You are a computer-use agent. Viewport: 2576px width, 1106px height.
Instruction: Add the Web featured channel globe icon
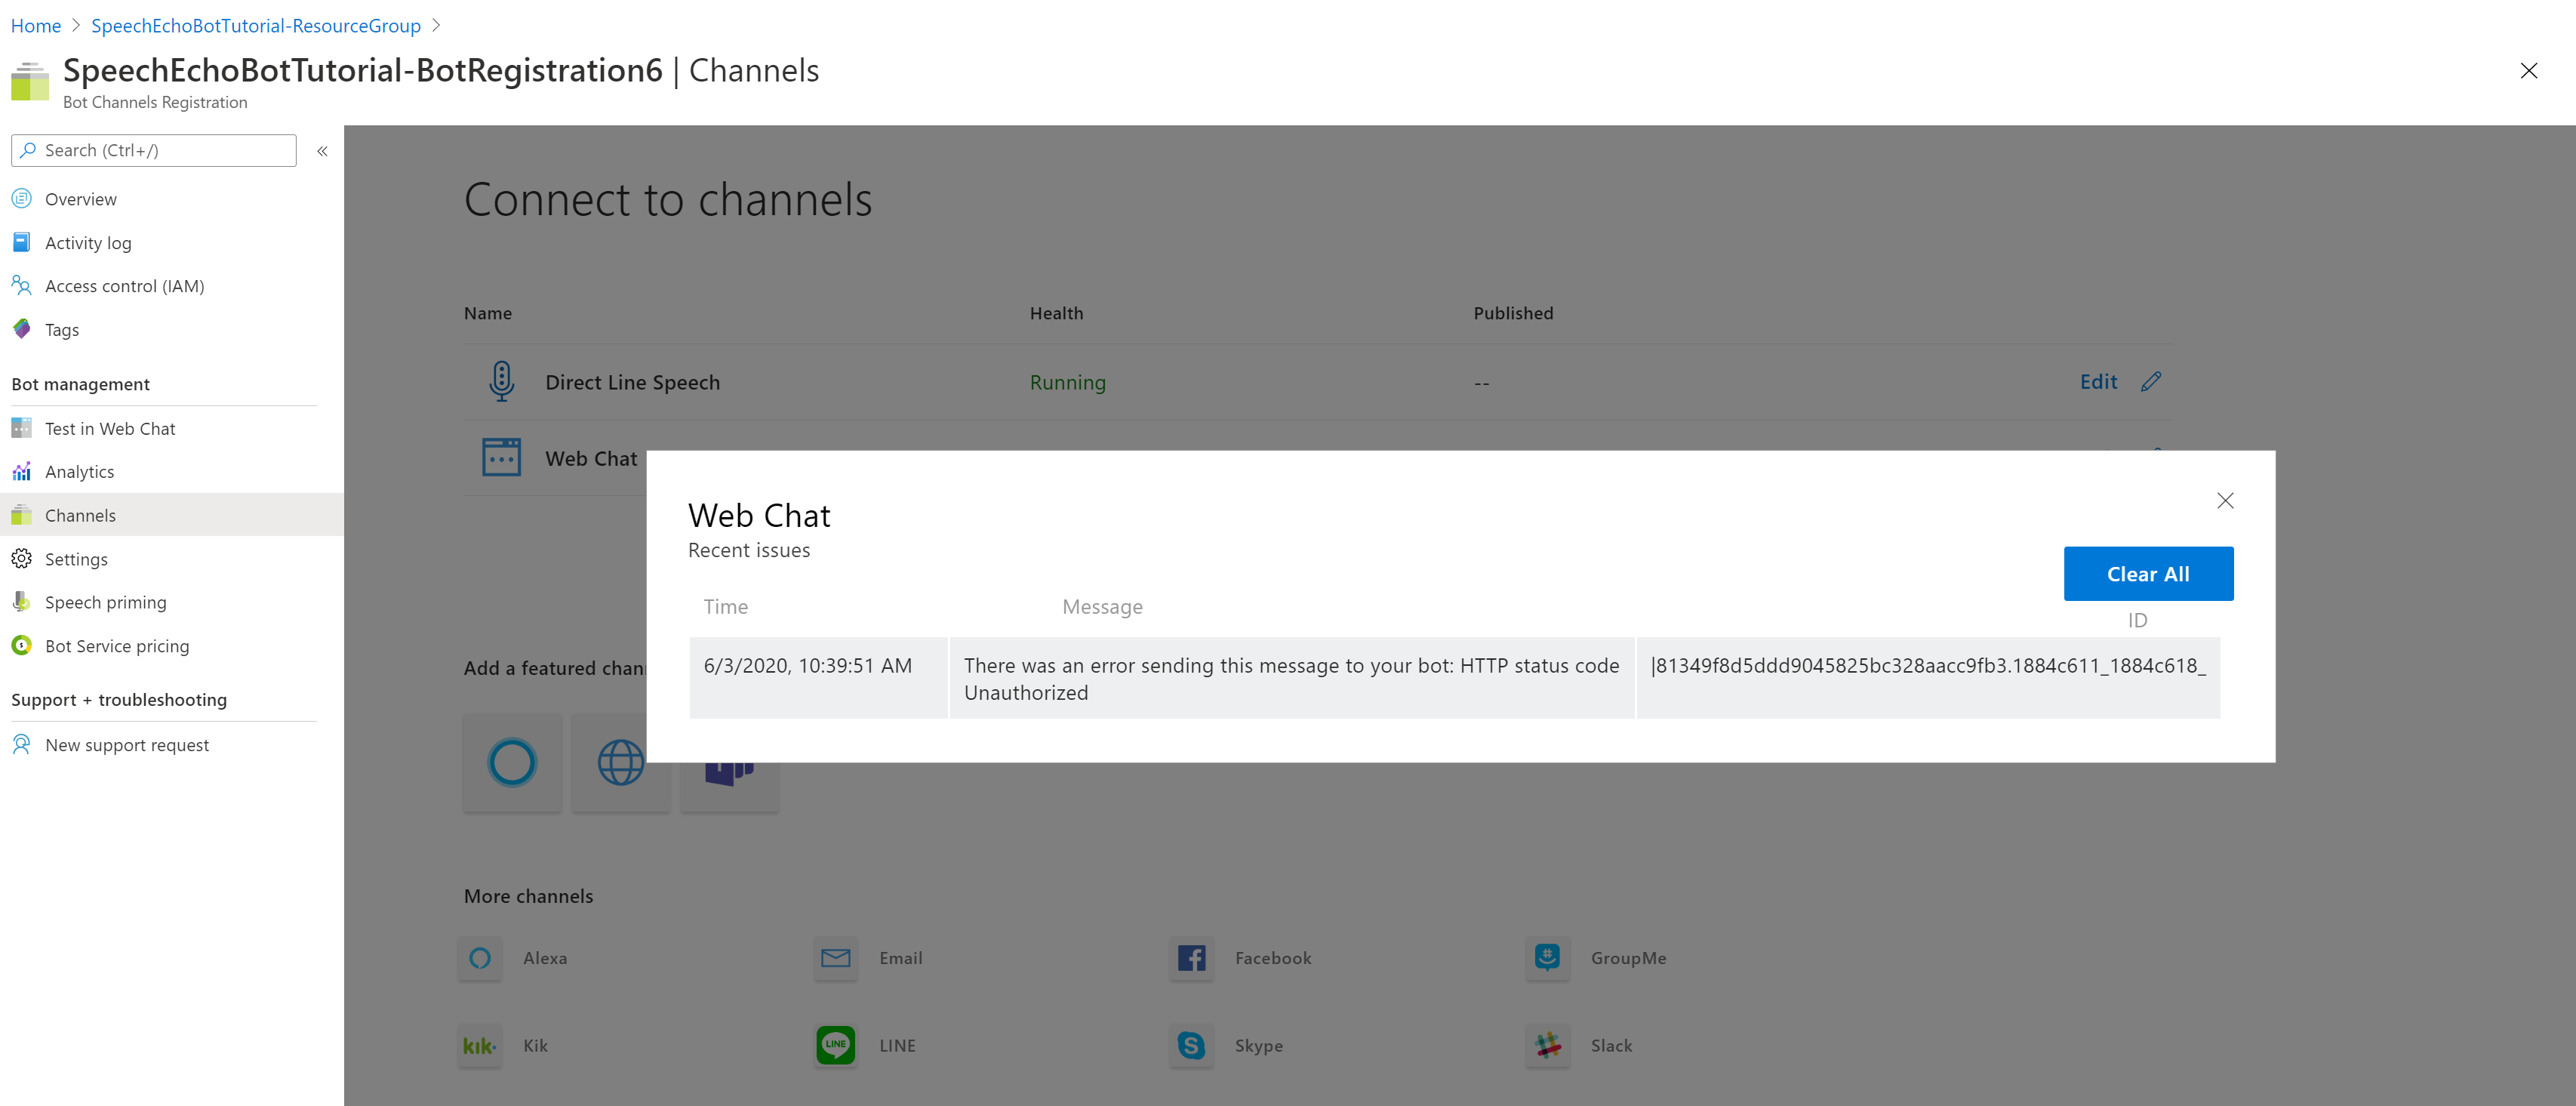[x=620, y=762]
